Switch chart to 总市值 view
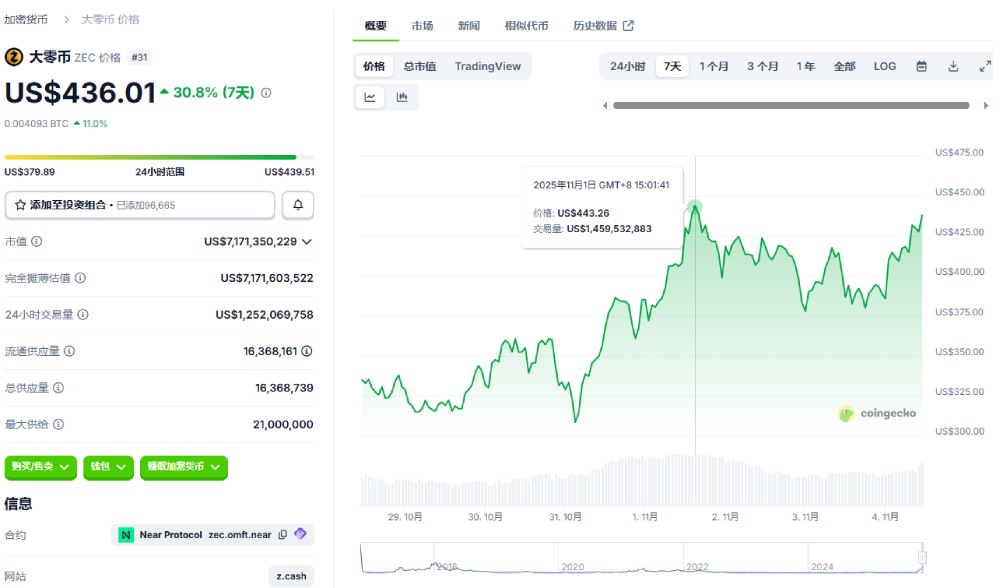This screenshot has width=1000, height=588. pos(420,66)
